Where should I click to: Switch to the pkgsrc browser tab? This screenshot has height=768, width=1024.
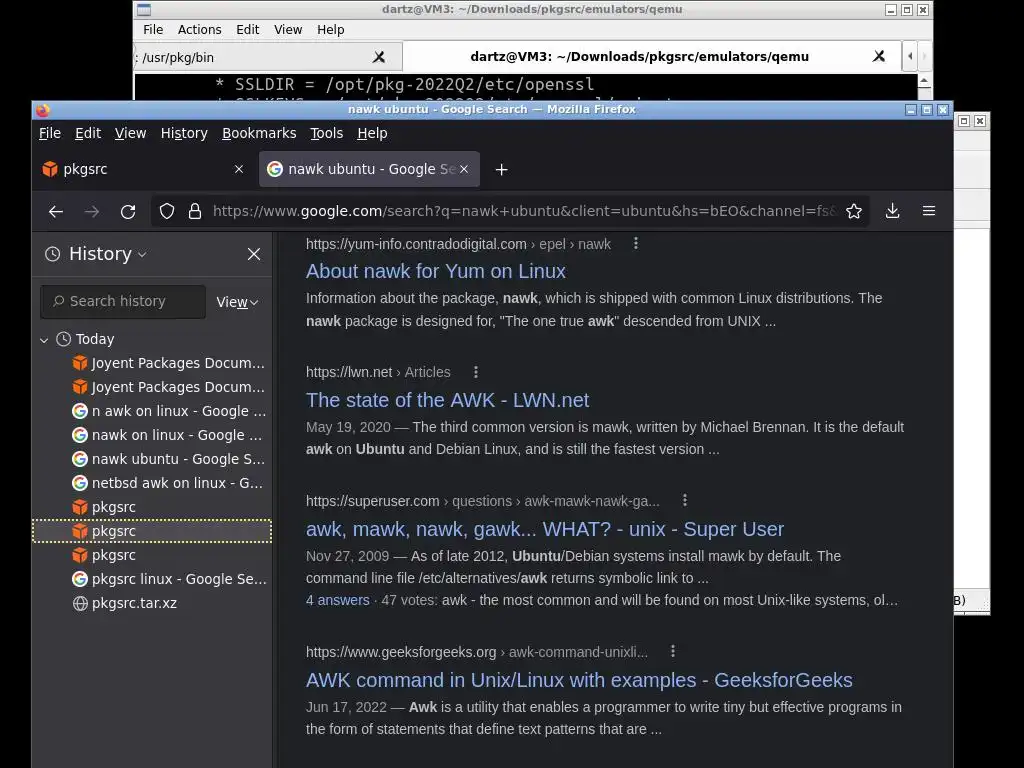point(144,169)
